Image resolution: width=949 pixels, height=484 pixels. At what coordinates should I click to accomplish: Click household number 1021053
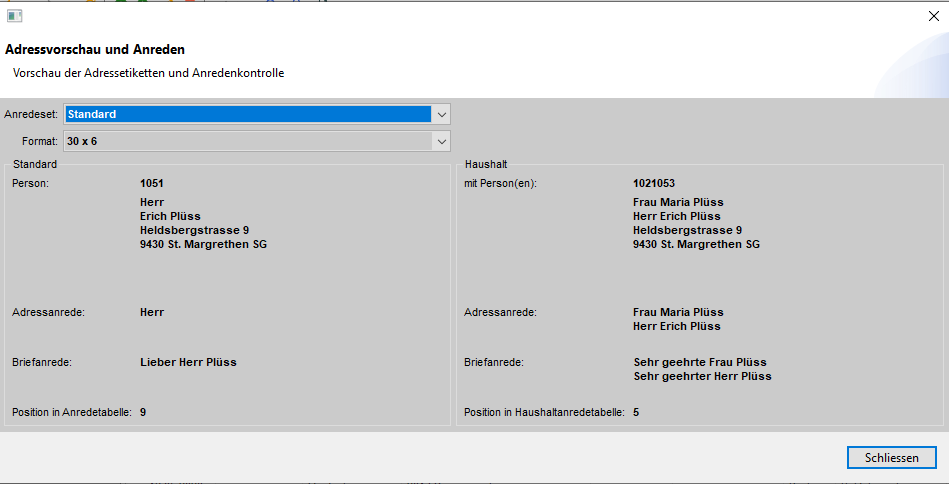click(654, 184)
